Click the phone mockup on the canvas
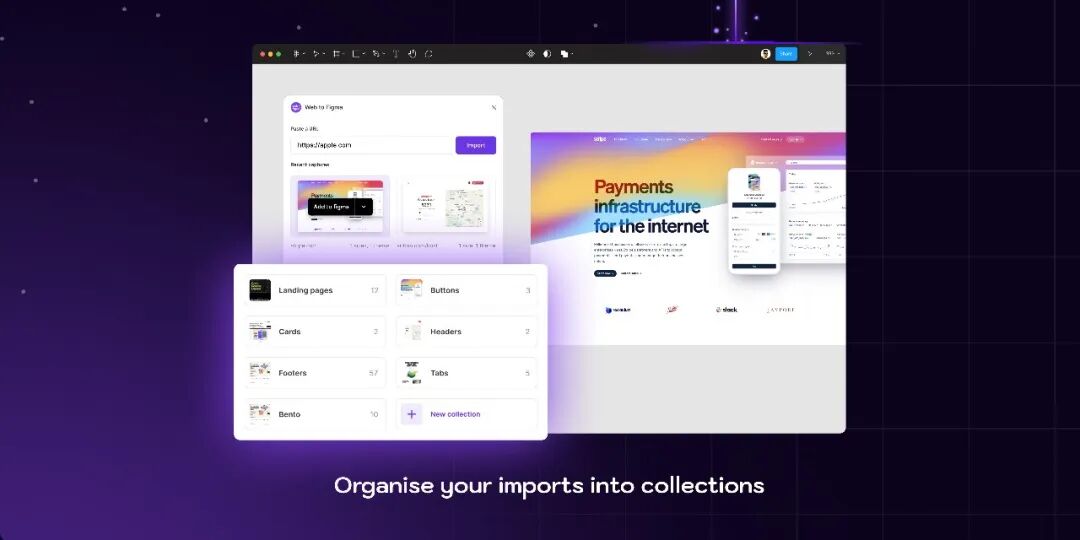Screen dimensions: 1080x540 754,220
